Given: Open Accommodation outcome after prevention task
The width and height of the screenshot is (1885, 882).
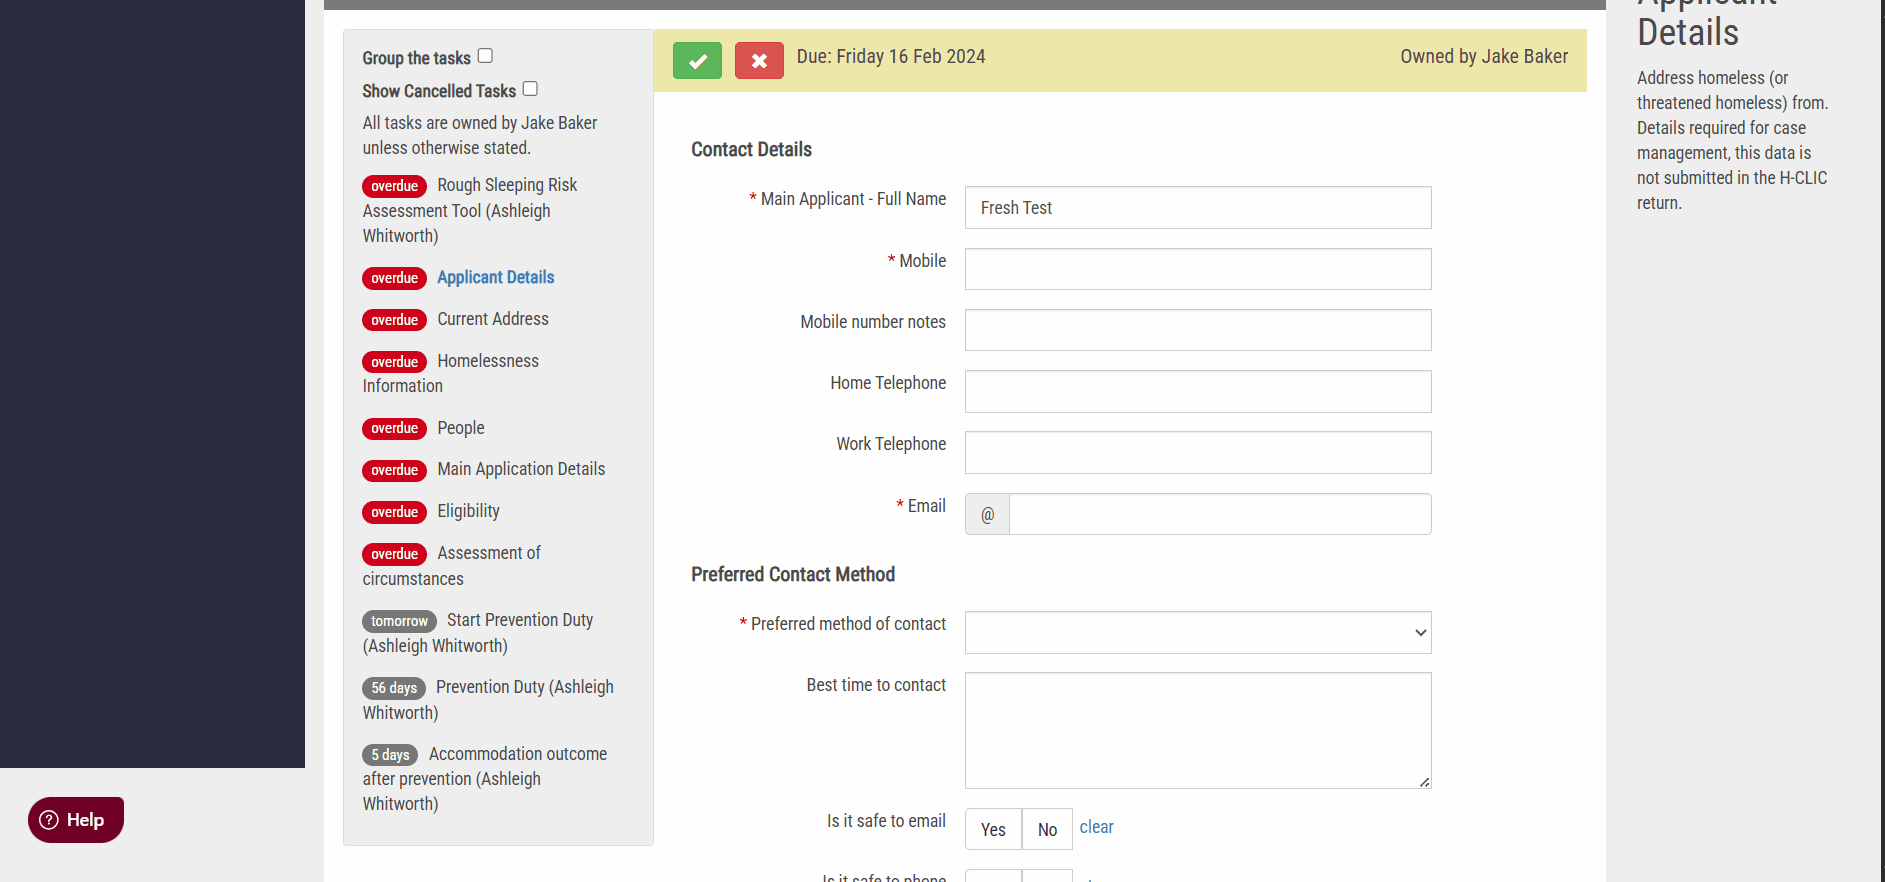Looking at the screenshot, I should point(485,778).
